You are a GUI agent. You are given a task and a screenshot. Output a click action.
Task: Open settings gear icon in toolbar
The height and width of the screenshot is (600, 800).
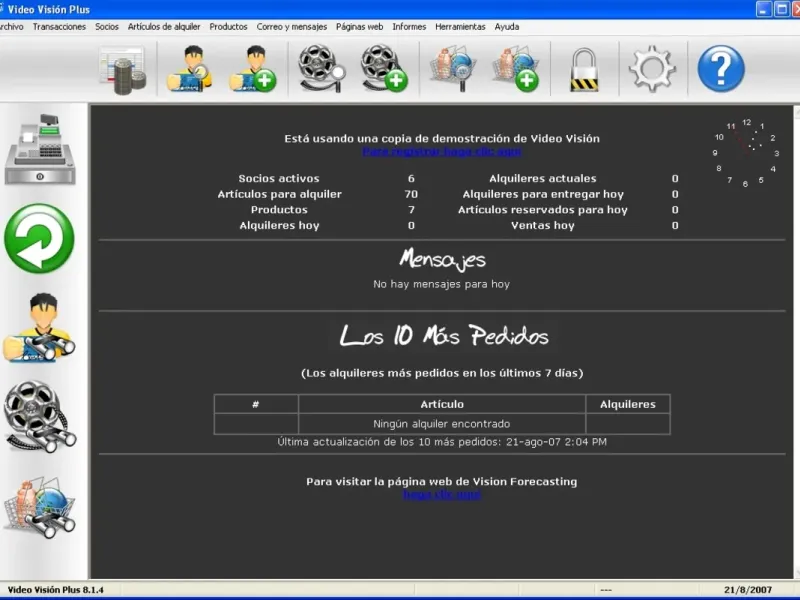[x=653, y=69]
